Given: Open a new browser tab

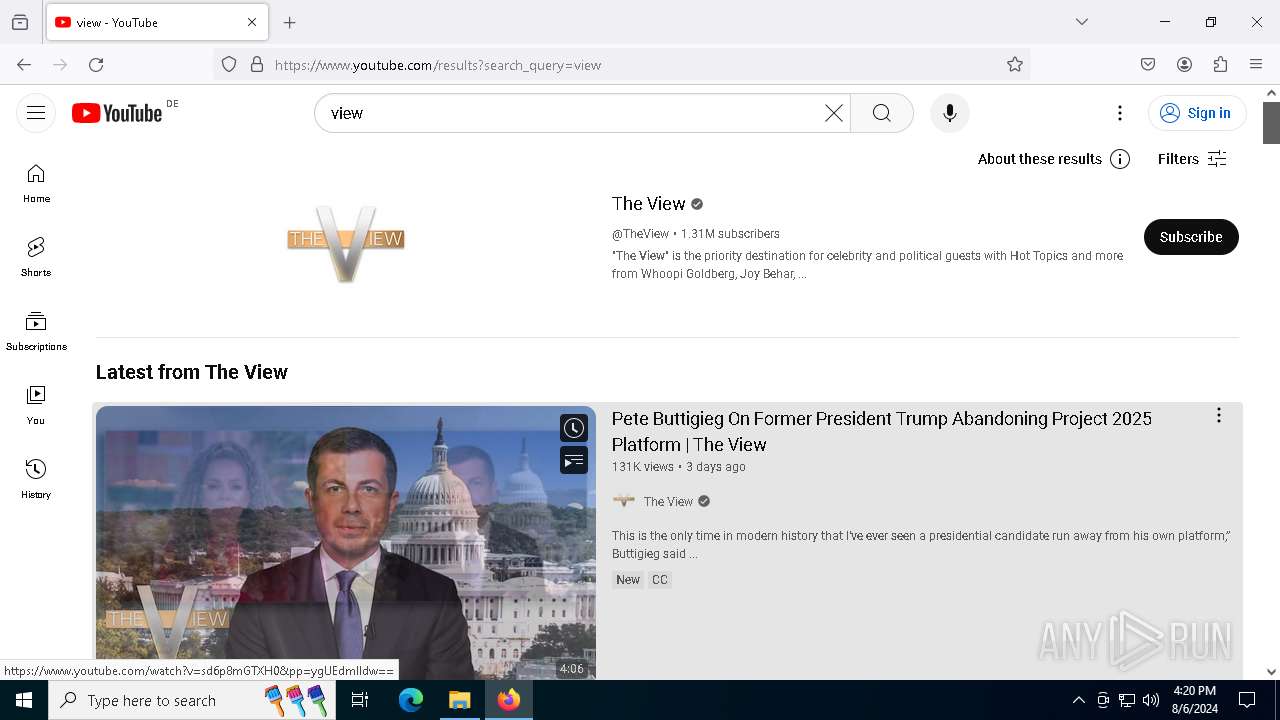Looking at the screenshot, I should (x=290, y=22).
